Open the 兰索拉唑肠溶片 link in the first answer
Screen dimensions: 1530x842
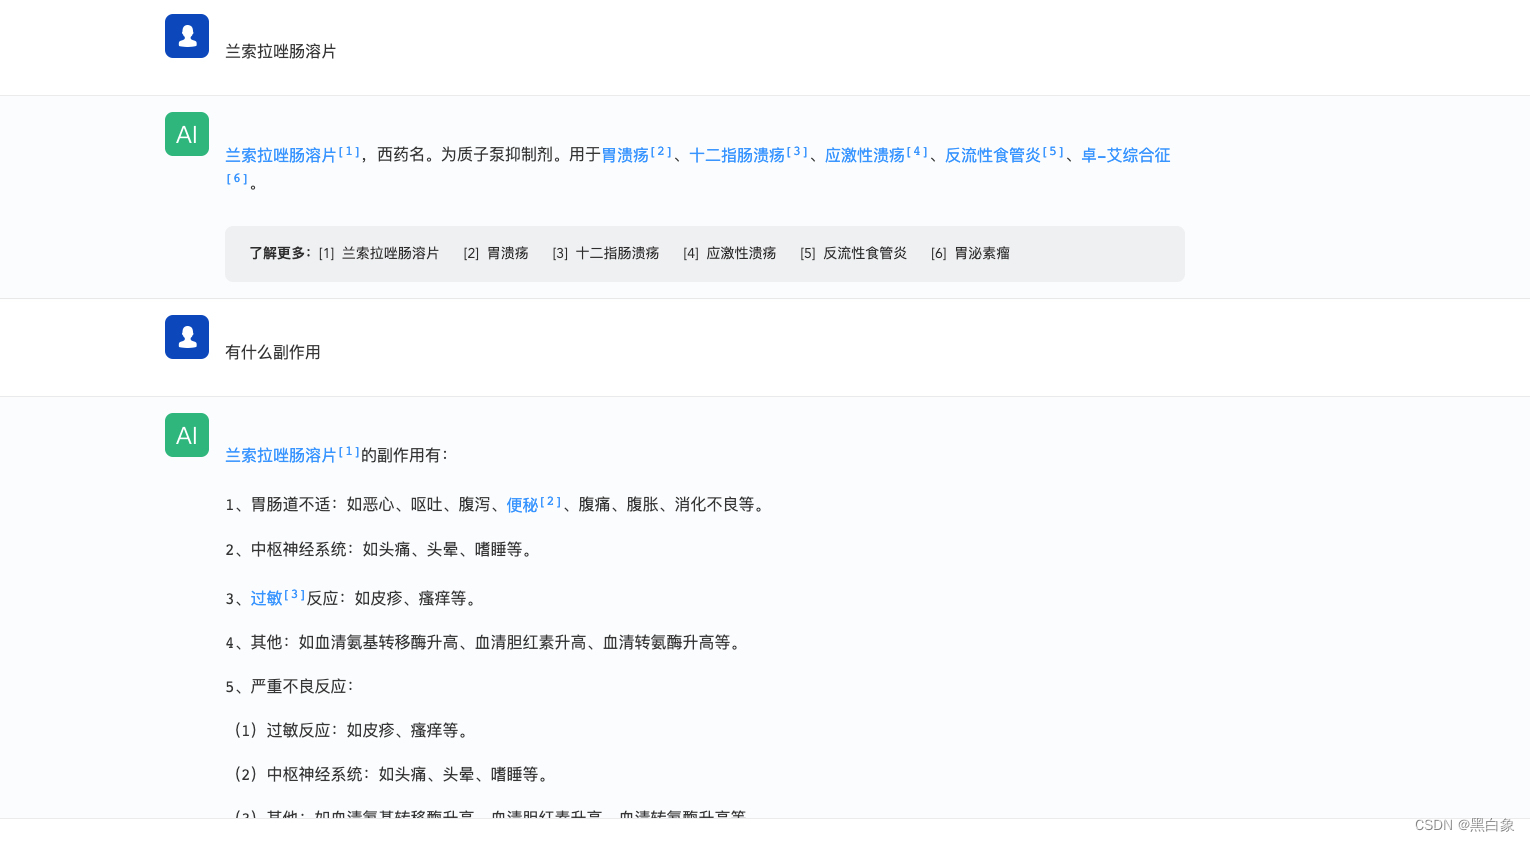click(280, 155)
